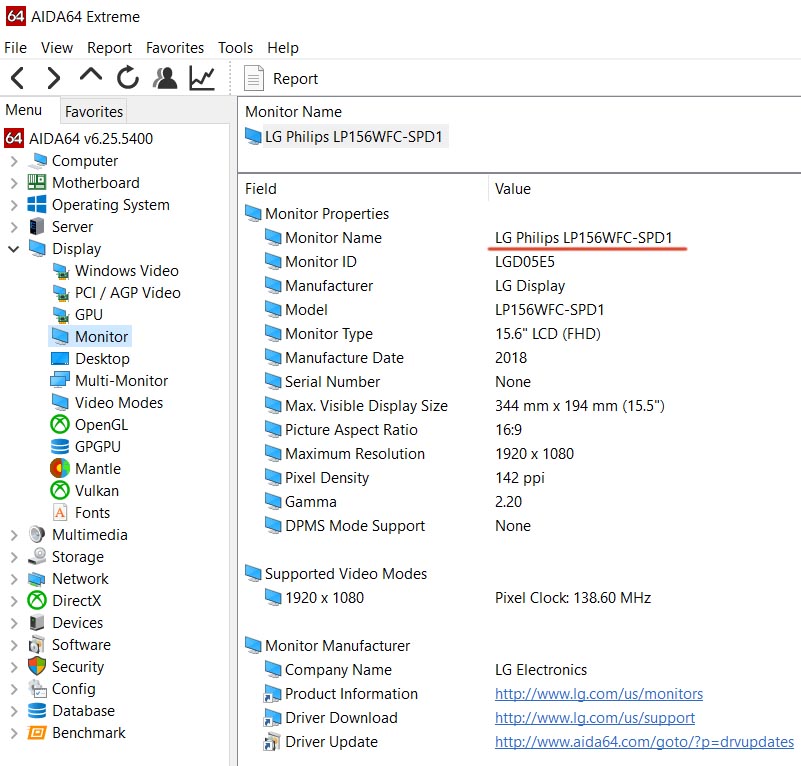
Task: Open the Driver Download lg.com support link
Action: pos(595,718)
